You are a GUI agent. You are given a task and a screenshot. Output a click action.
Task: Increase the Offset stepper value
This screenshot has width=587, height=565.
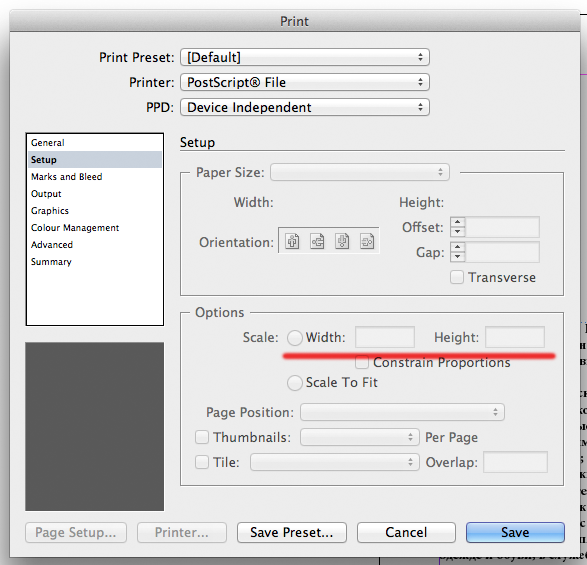click(457, 222)
